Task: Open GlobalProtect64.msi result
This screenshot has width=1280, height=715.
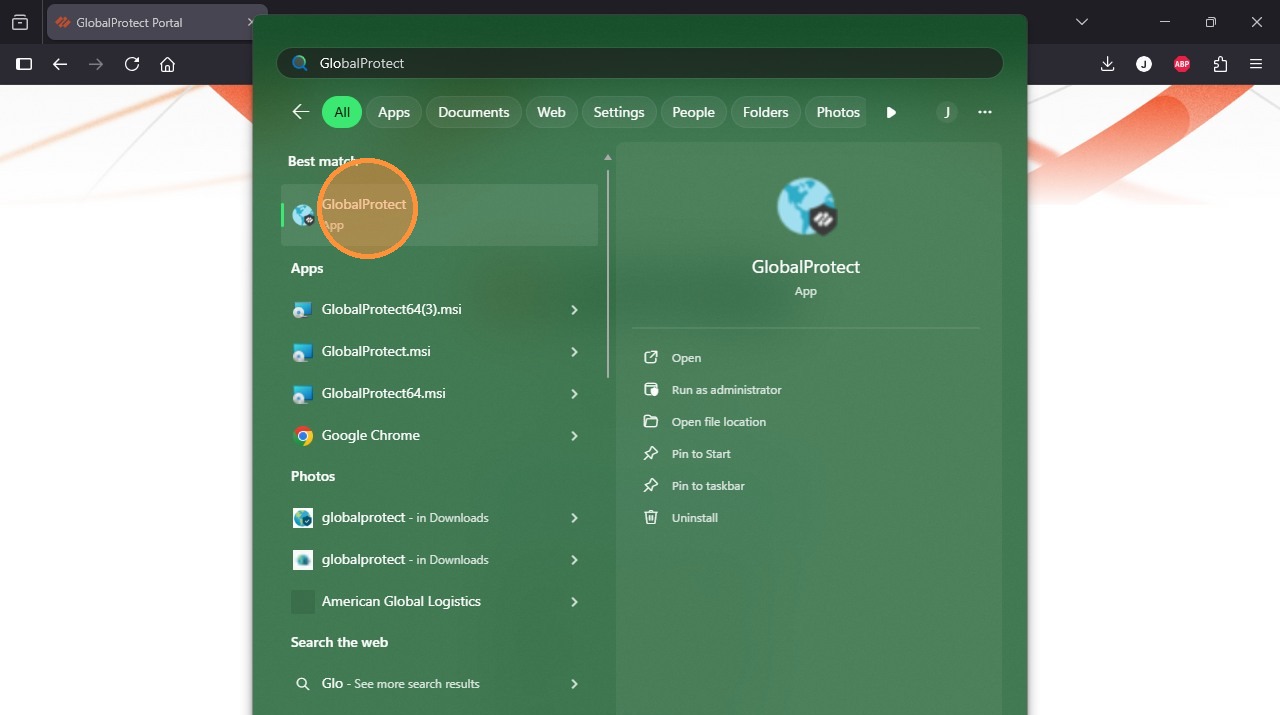Action: click(439, 394)
